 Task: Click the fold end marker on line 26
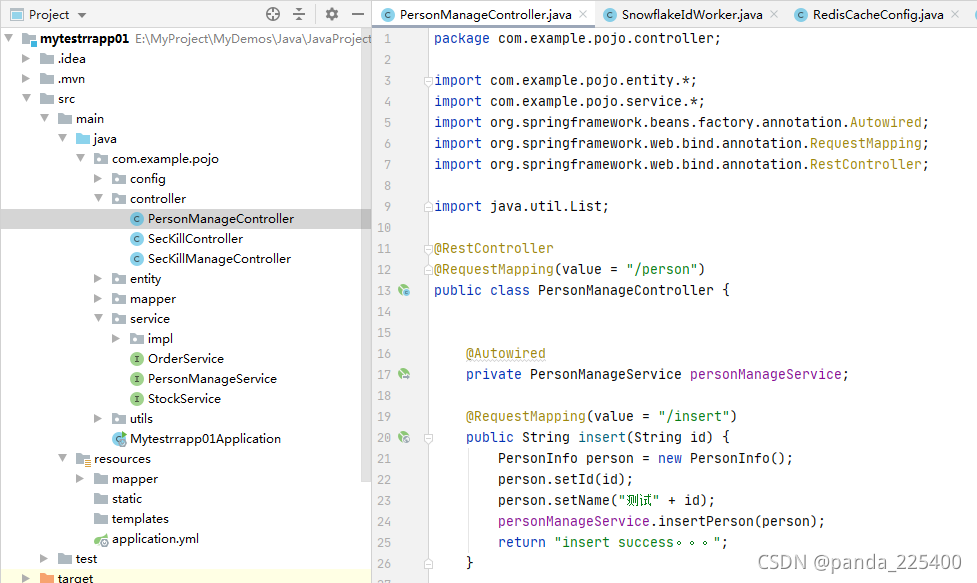pyautogui.click(x=428, y=564)
